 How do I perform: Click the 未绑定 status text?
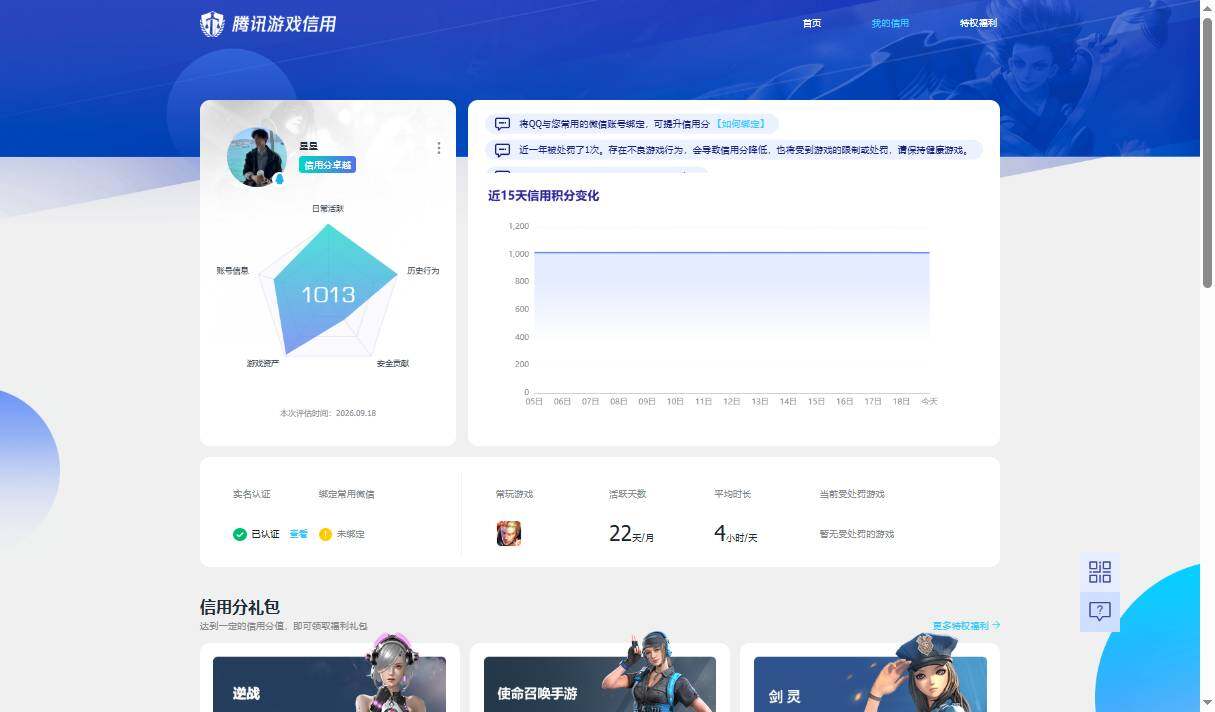click(351, 534)
